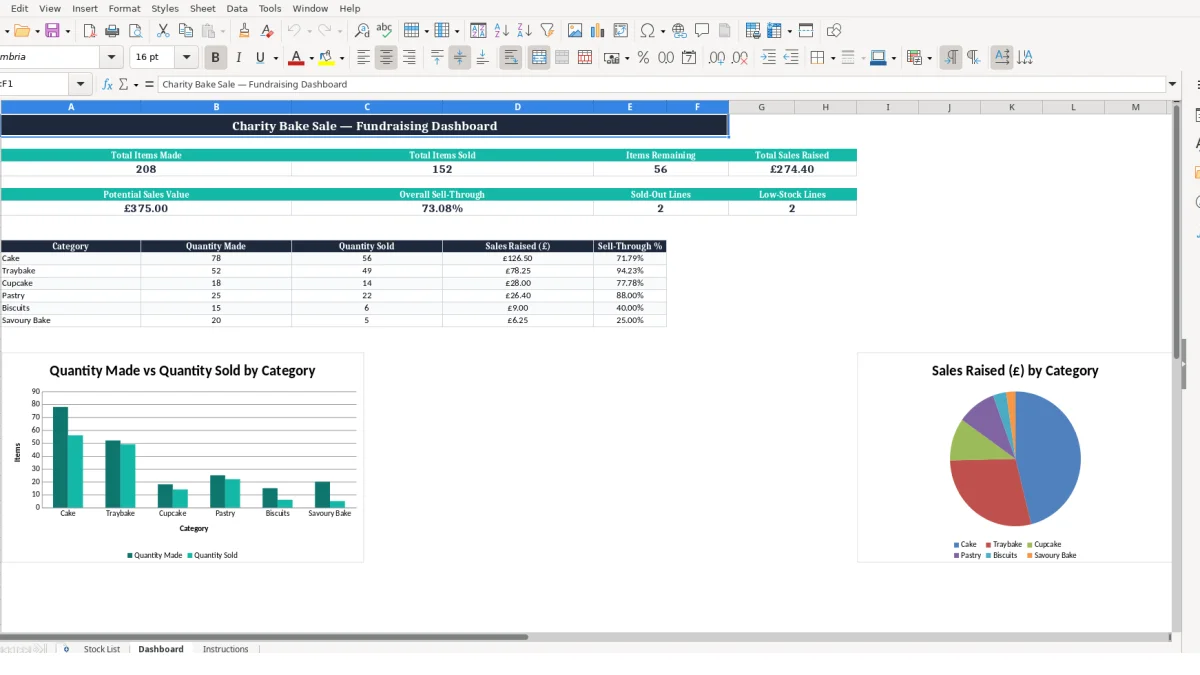Center text horizontally
The image size is (1200, 675).
(x=386, y=58)
